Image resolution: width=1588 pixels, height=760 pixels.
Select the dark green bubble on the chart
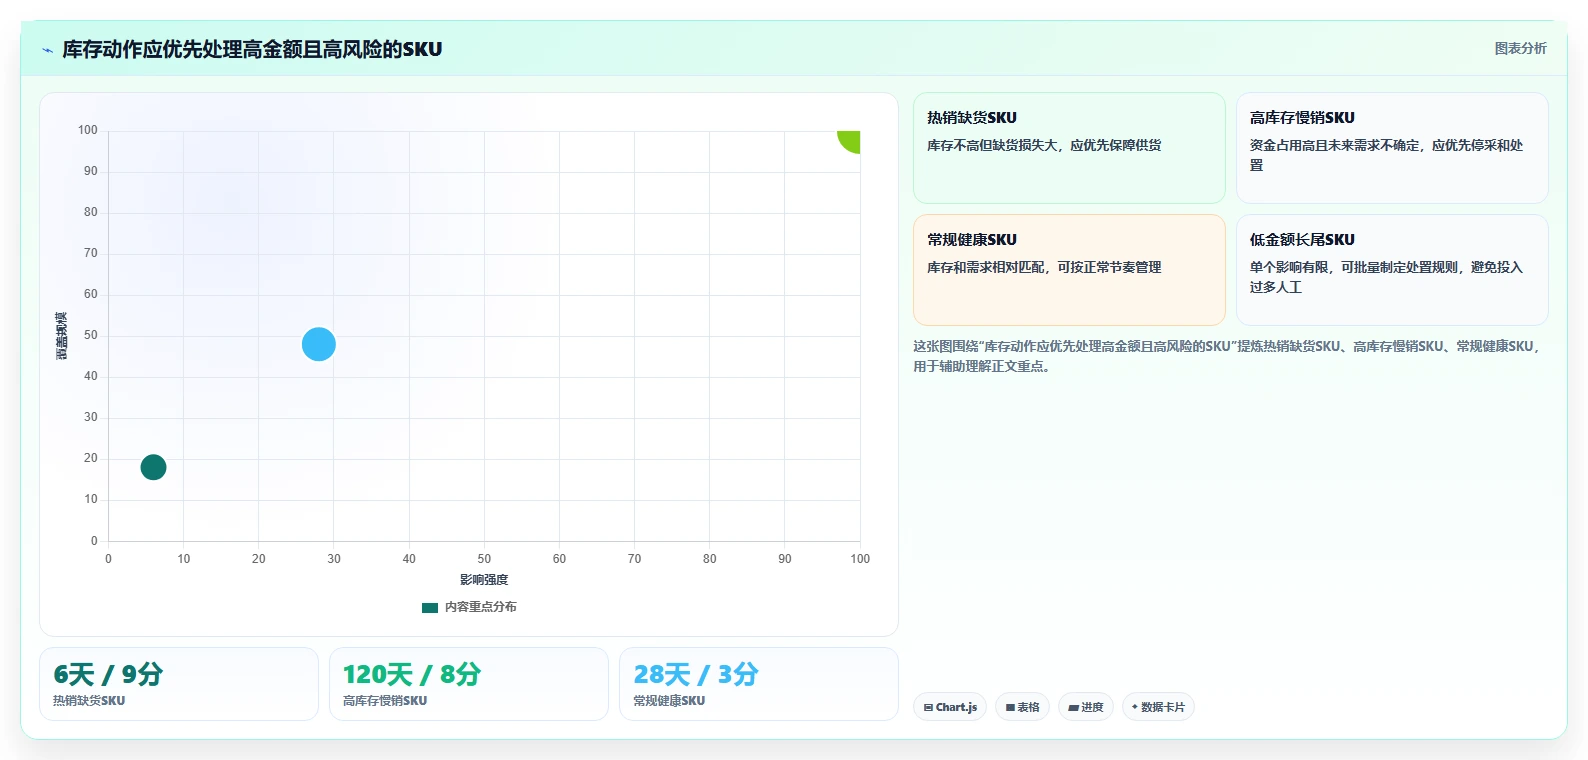(x=153, y=467)
